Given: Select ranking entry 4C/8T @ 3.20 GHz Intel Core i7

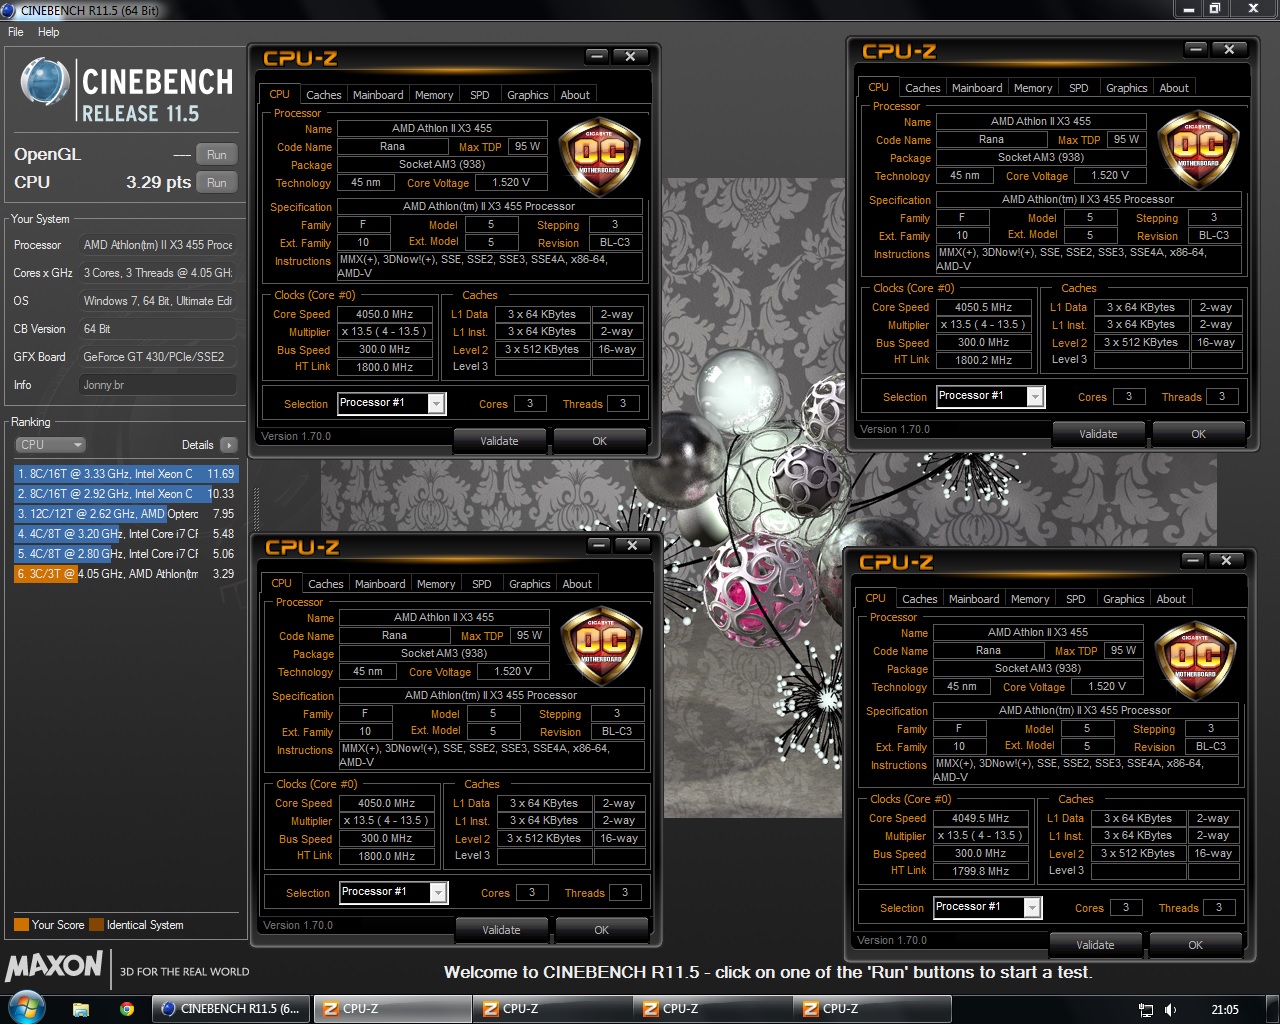Looking at the screenshot, I should pyautogui.click(x=125, y=534).
